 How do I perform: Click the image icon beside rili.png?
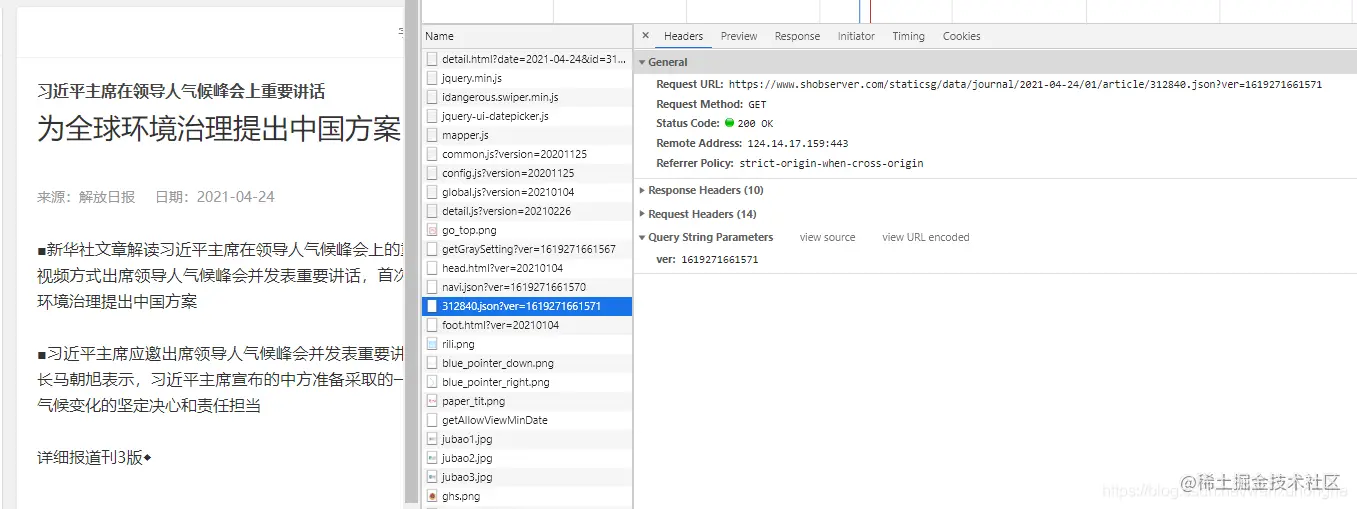pos(432,344)
